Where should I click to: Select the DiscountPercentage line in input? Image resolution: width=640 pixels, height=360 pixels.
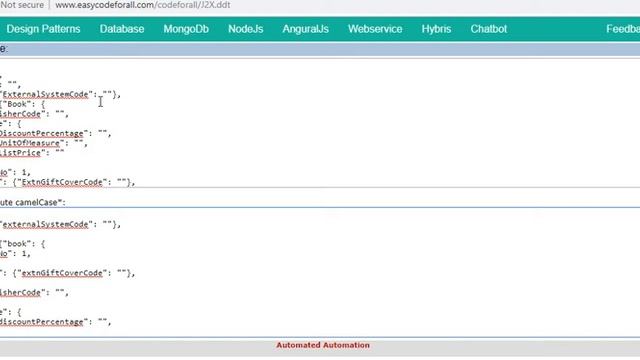(x=55, y=133)
